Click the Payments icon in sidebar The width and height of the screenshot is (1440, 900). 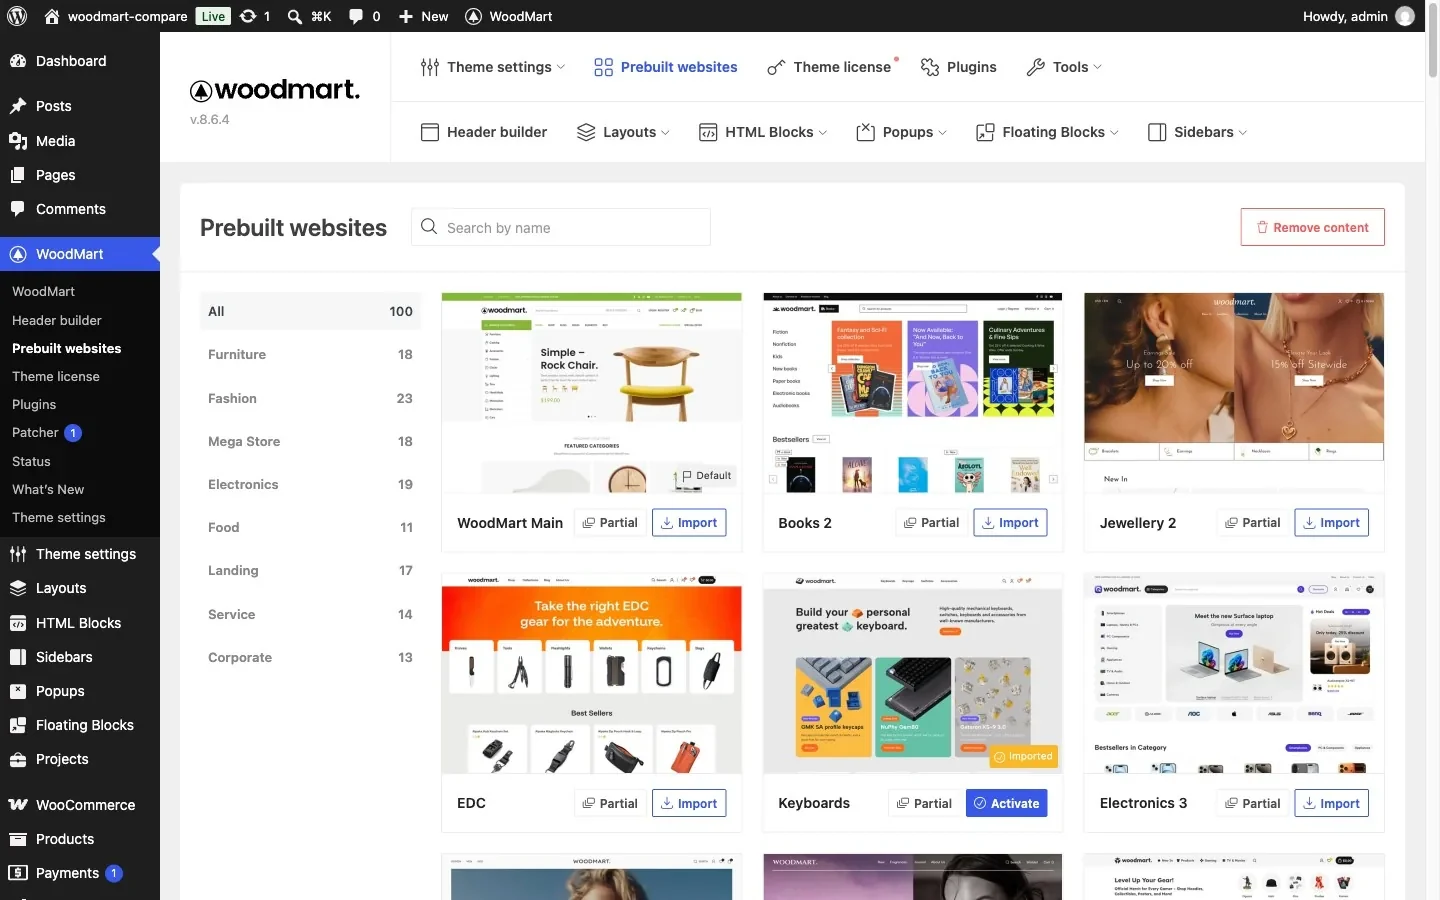(18, 873)
